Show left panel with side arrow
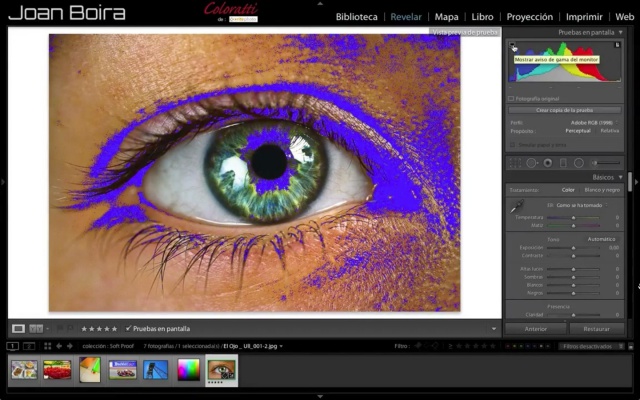640x400 pixels. click(3, 182)
